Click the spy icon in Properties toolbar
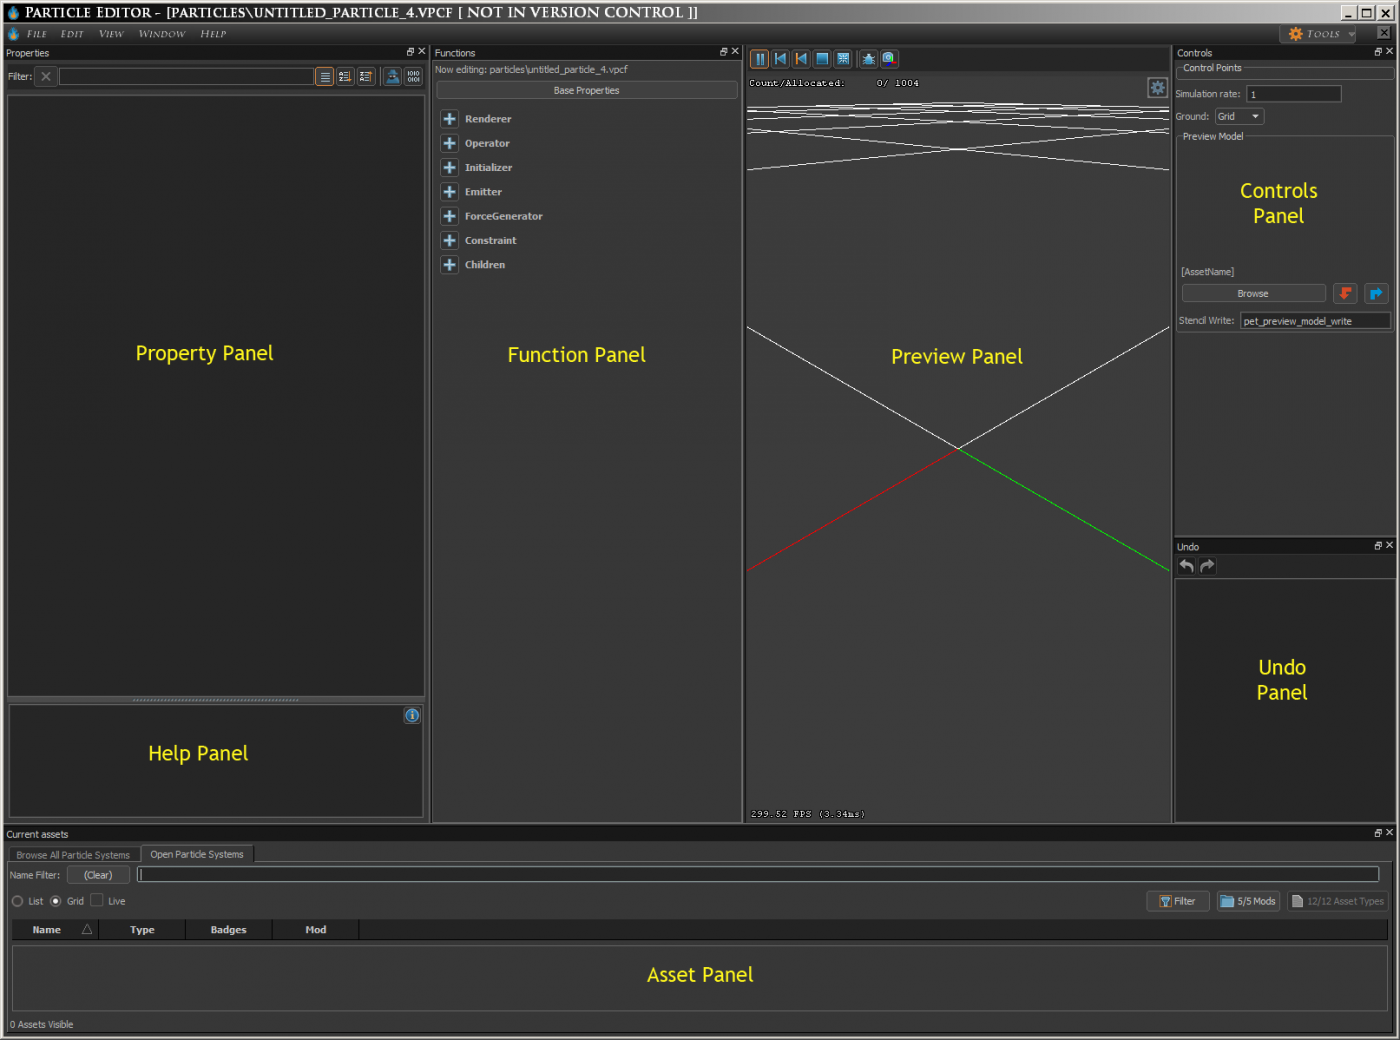This screenshot has width=1400, height=1040. (392, 76)
